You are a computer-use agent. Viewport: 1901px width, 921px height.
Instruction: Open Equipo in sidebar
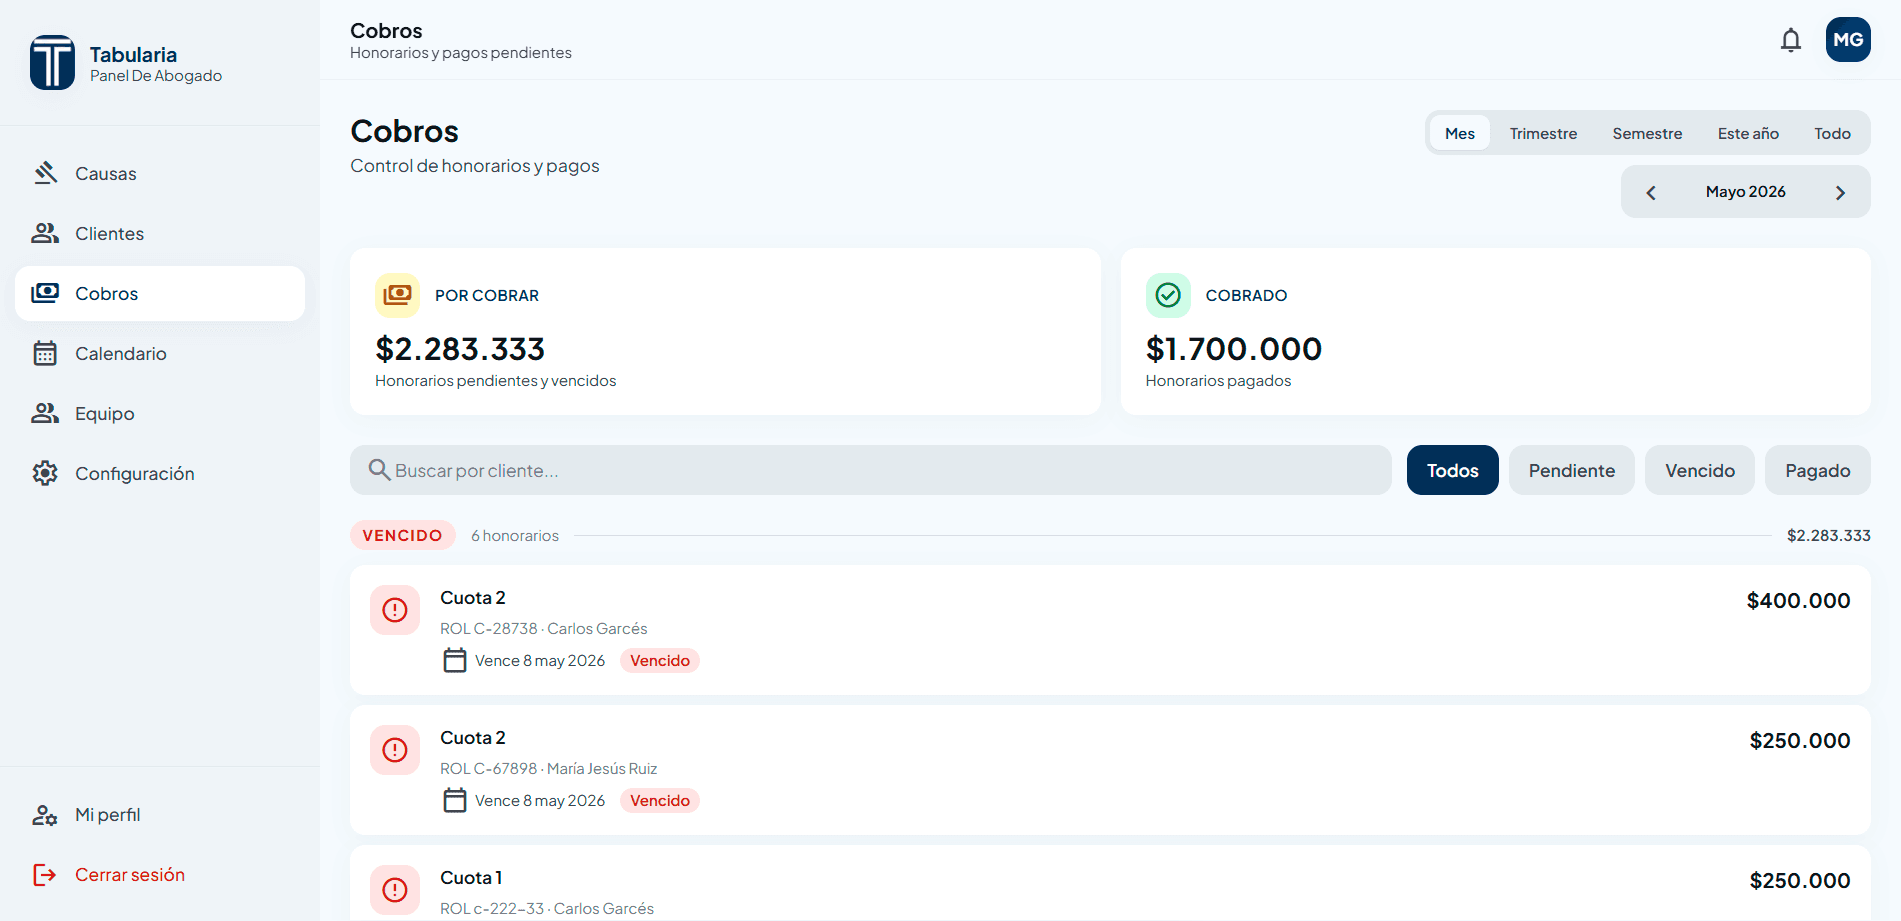160,413
